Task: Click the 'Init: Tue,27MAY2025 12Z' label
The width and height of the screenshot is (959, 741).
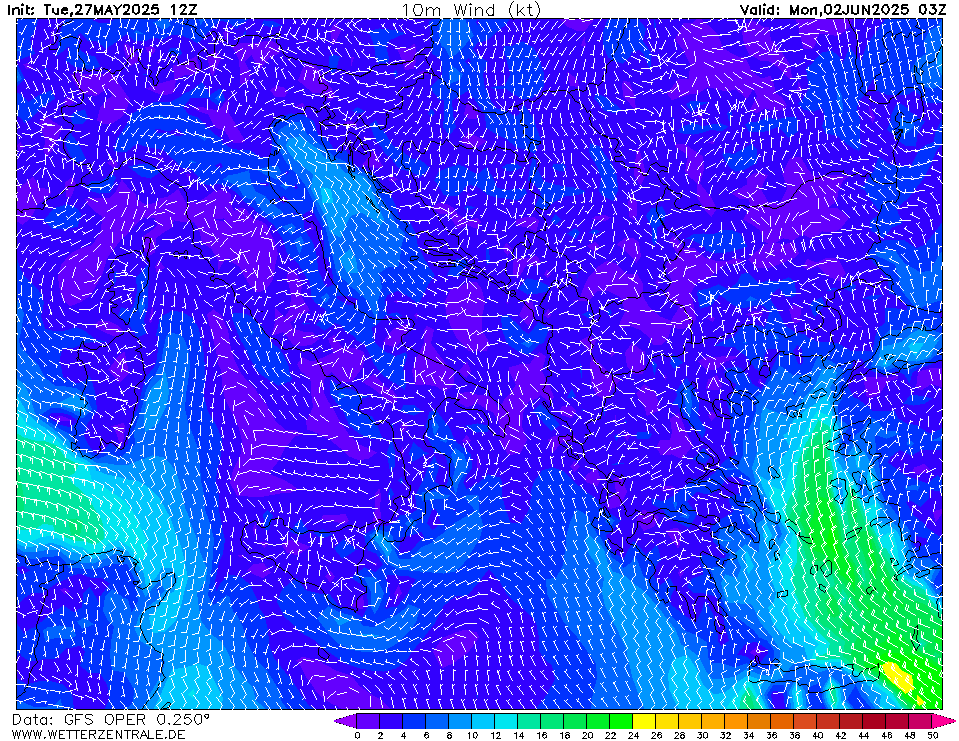Action: tap(102, 10)
